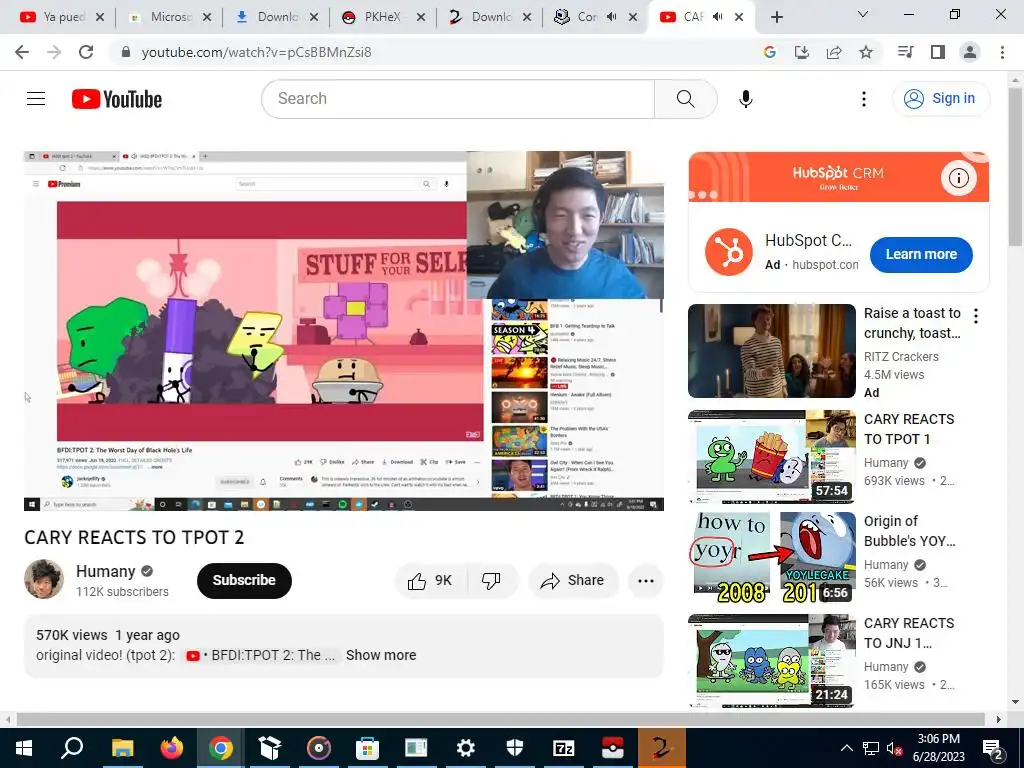Open the Humany channel name link
The width and height of the screenshot is (1024, 768).
coord(105,571)
